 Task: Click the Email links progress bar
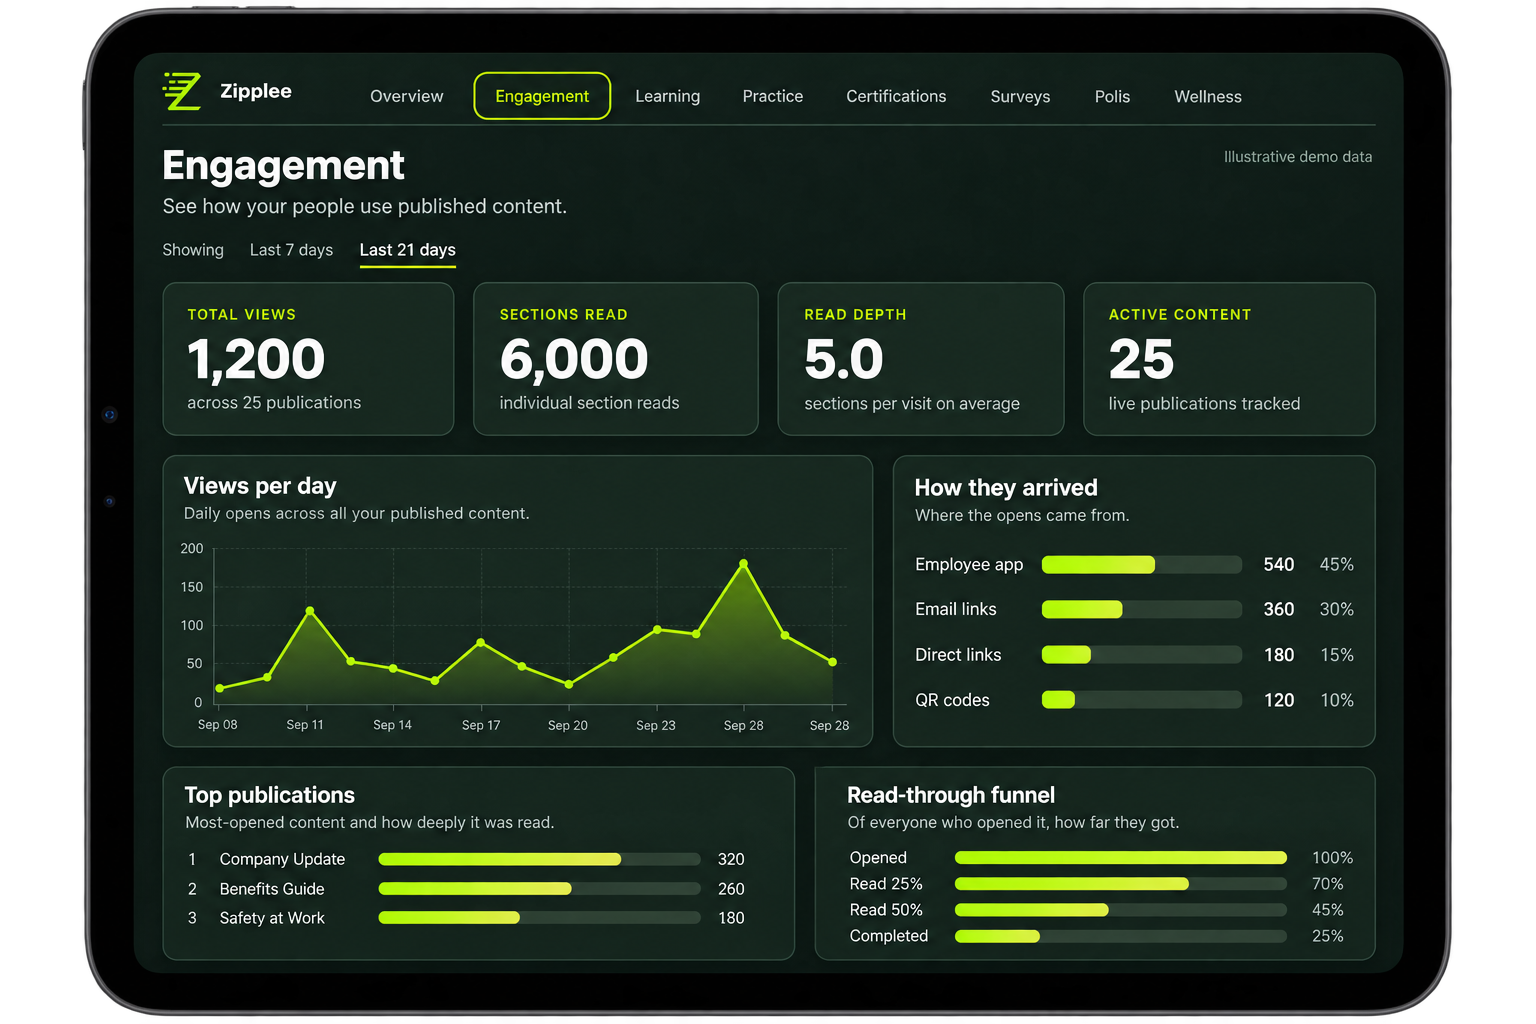click(1142, 609)
